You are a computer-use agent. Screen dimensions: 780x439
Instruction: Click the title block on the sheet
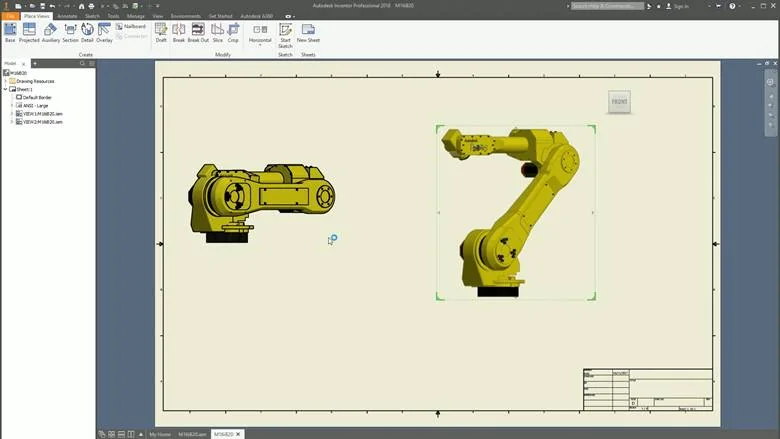pyautogui.click(x=648, y=389)
